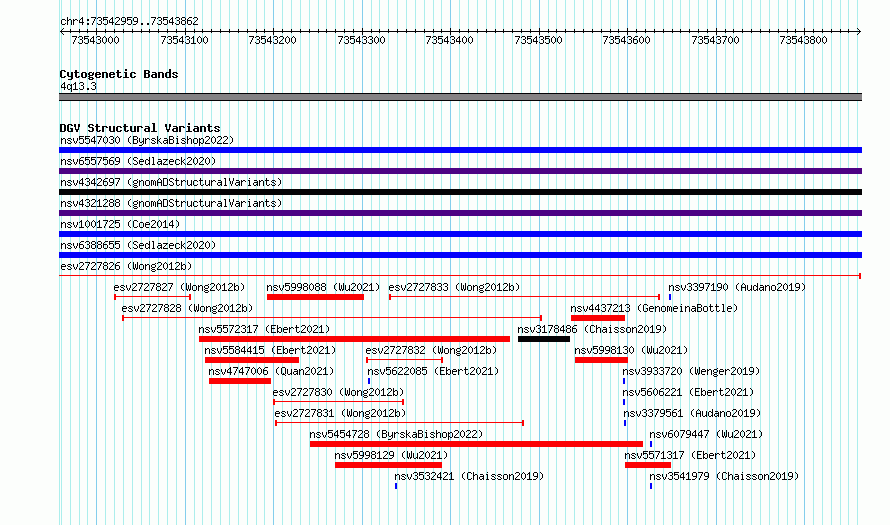Select nsv5571317 (Ebert2021) label
The width and height of the screenshot is (890, 525).
(x=690, y=455)
